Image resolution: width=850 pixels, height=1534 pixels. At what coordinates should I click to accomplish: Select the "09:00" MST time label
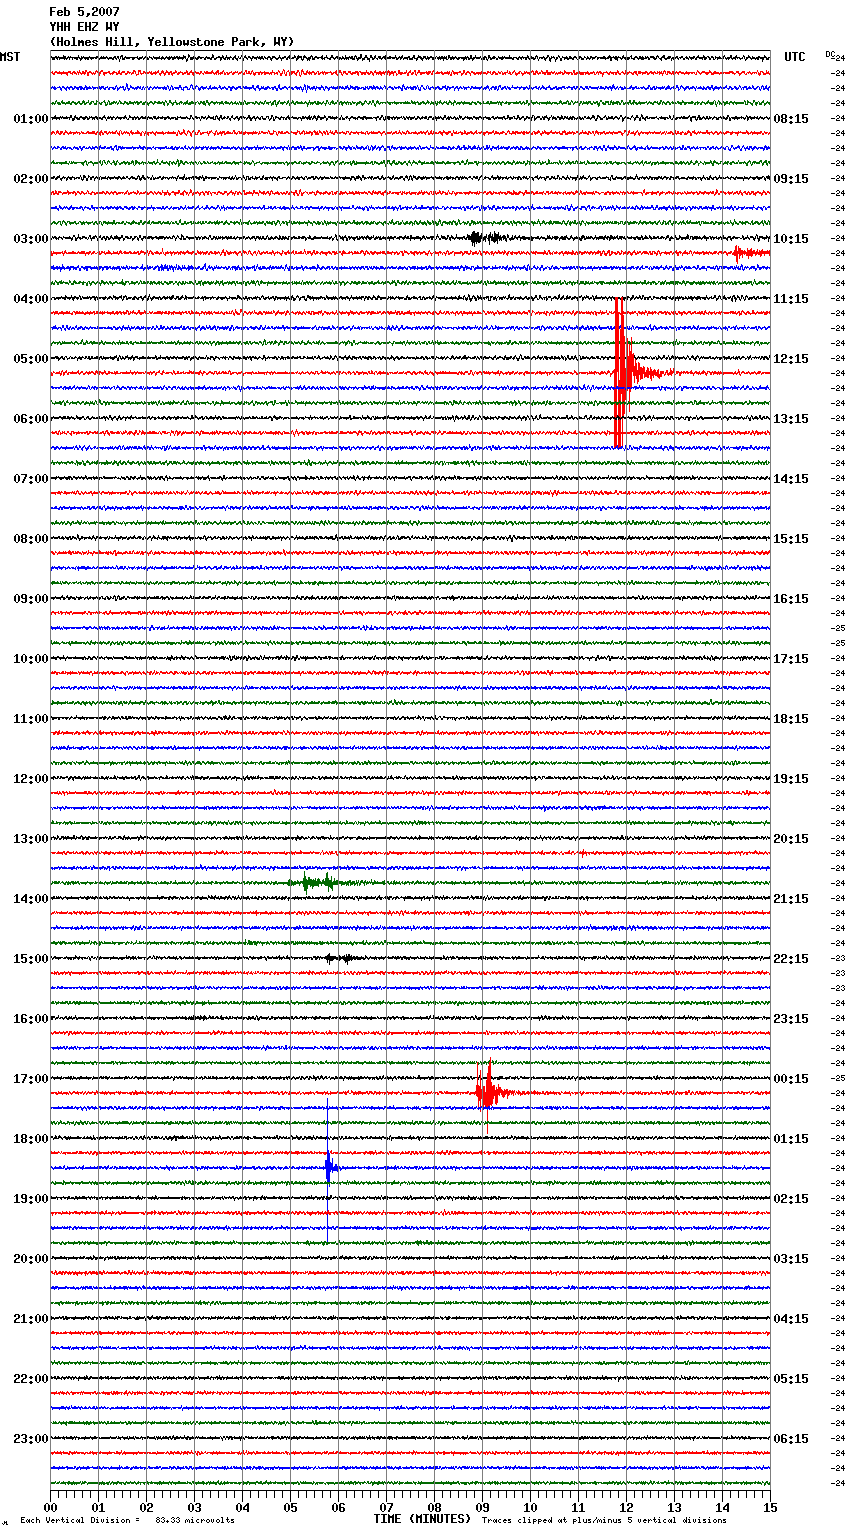31,599
